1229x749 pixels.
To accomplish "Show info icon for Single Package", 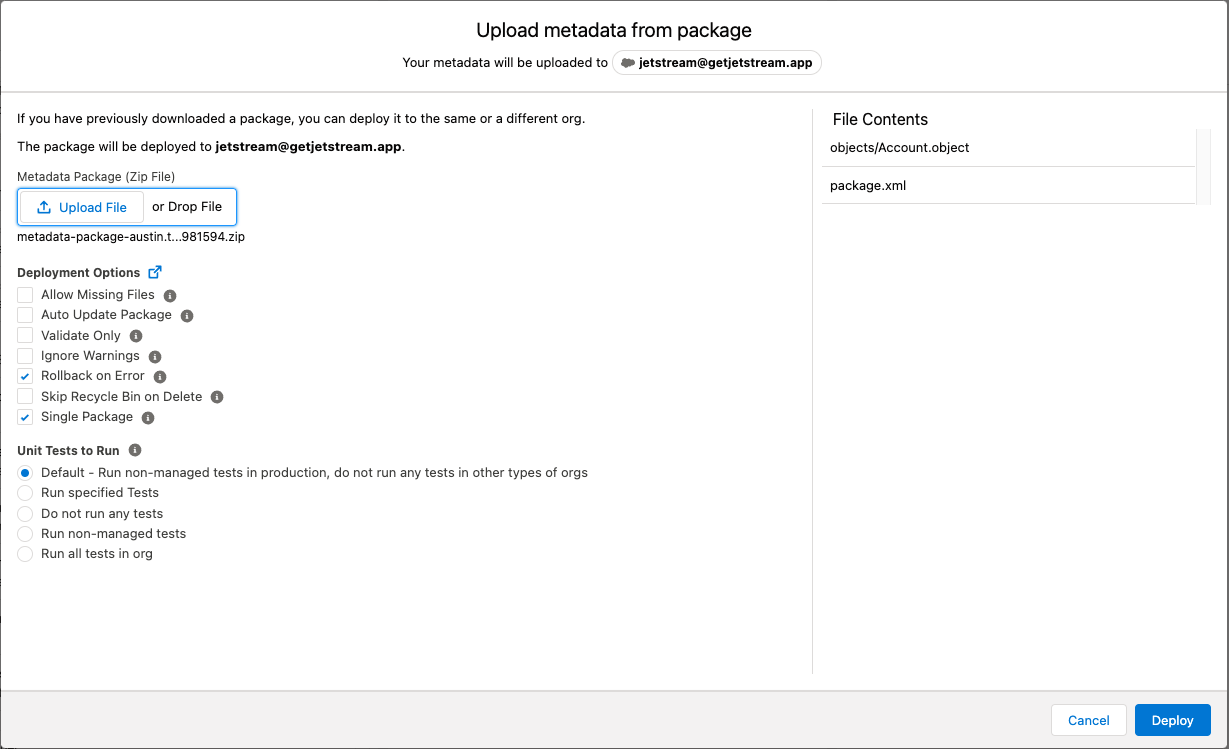I will click(148, 418).
